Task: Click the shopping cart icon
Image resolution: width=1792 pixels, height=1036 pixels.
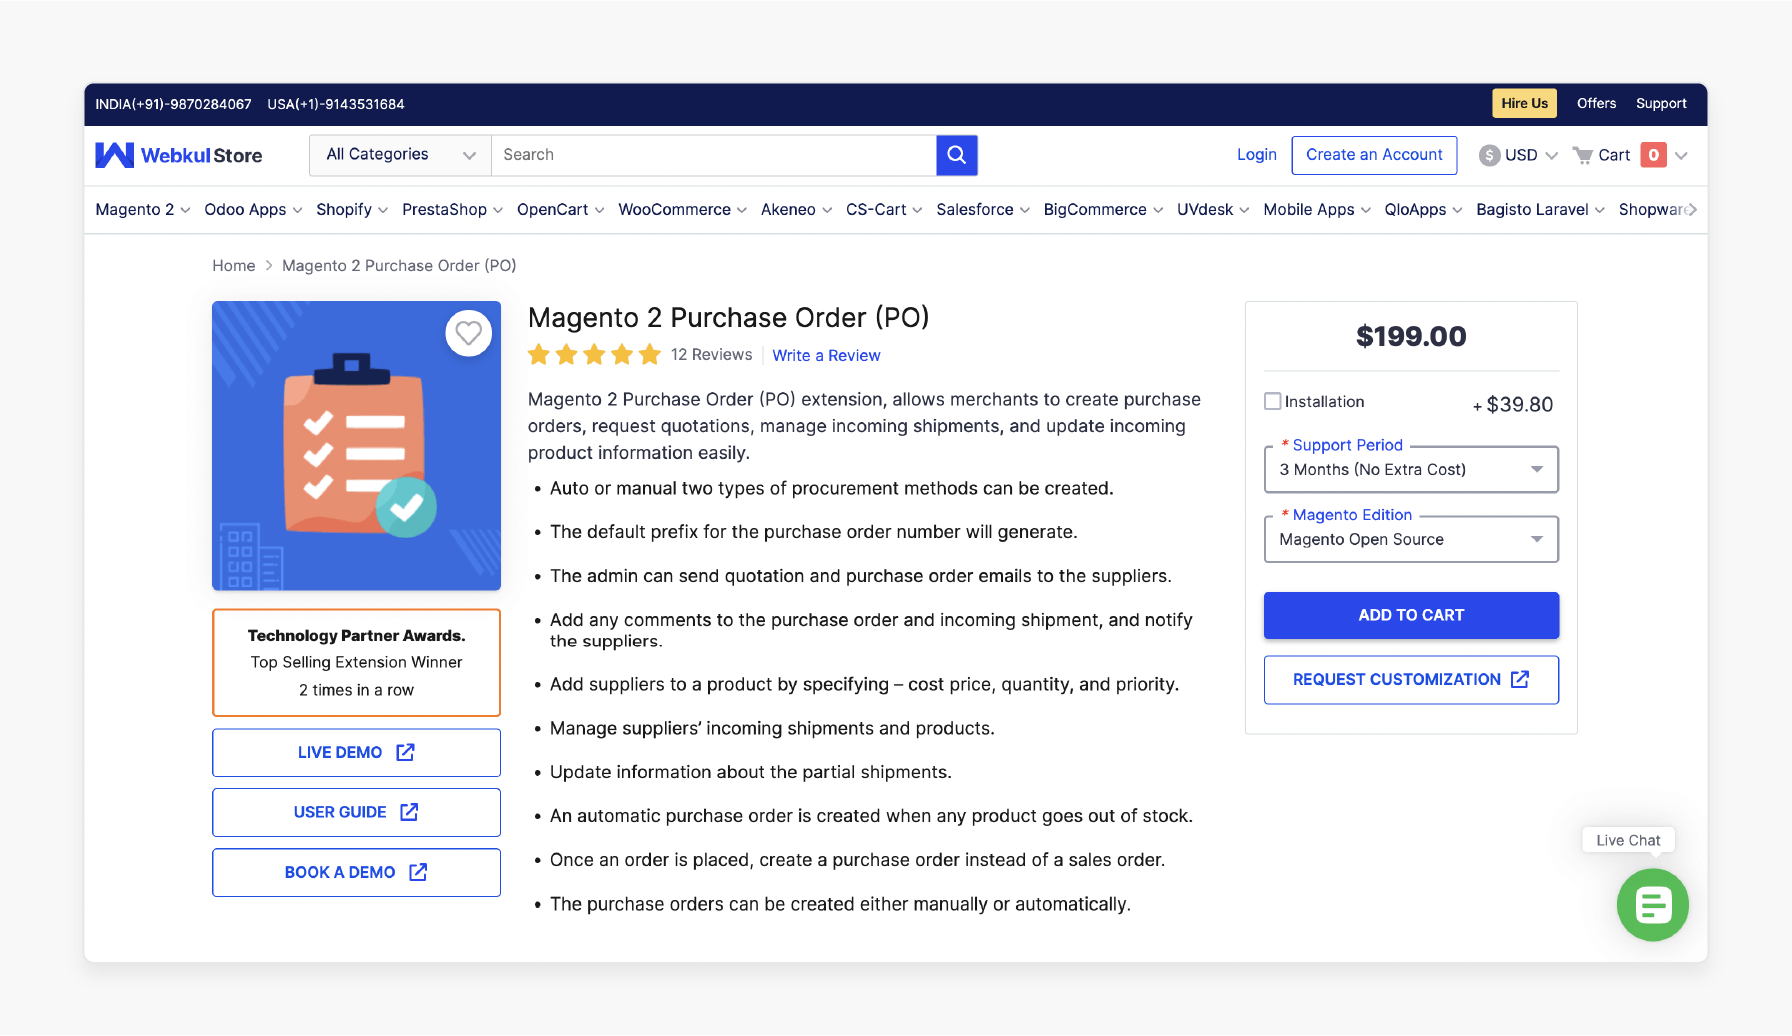Action: tap(1583, 155)
